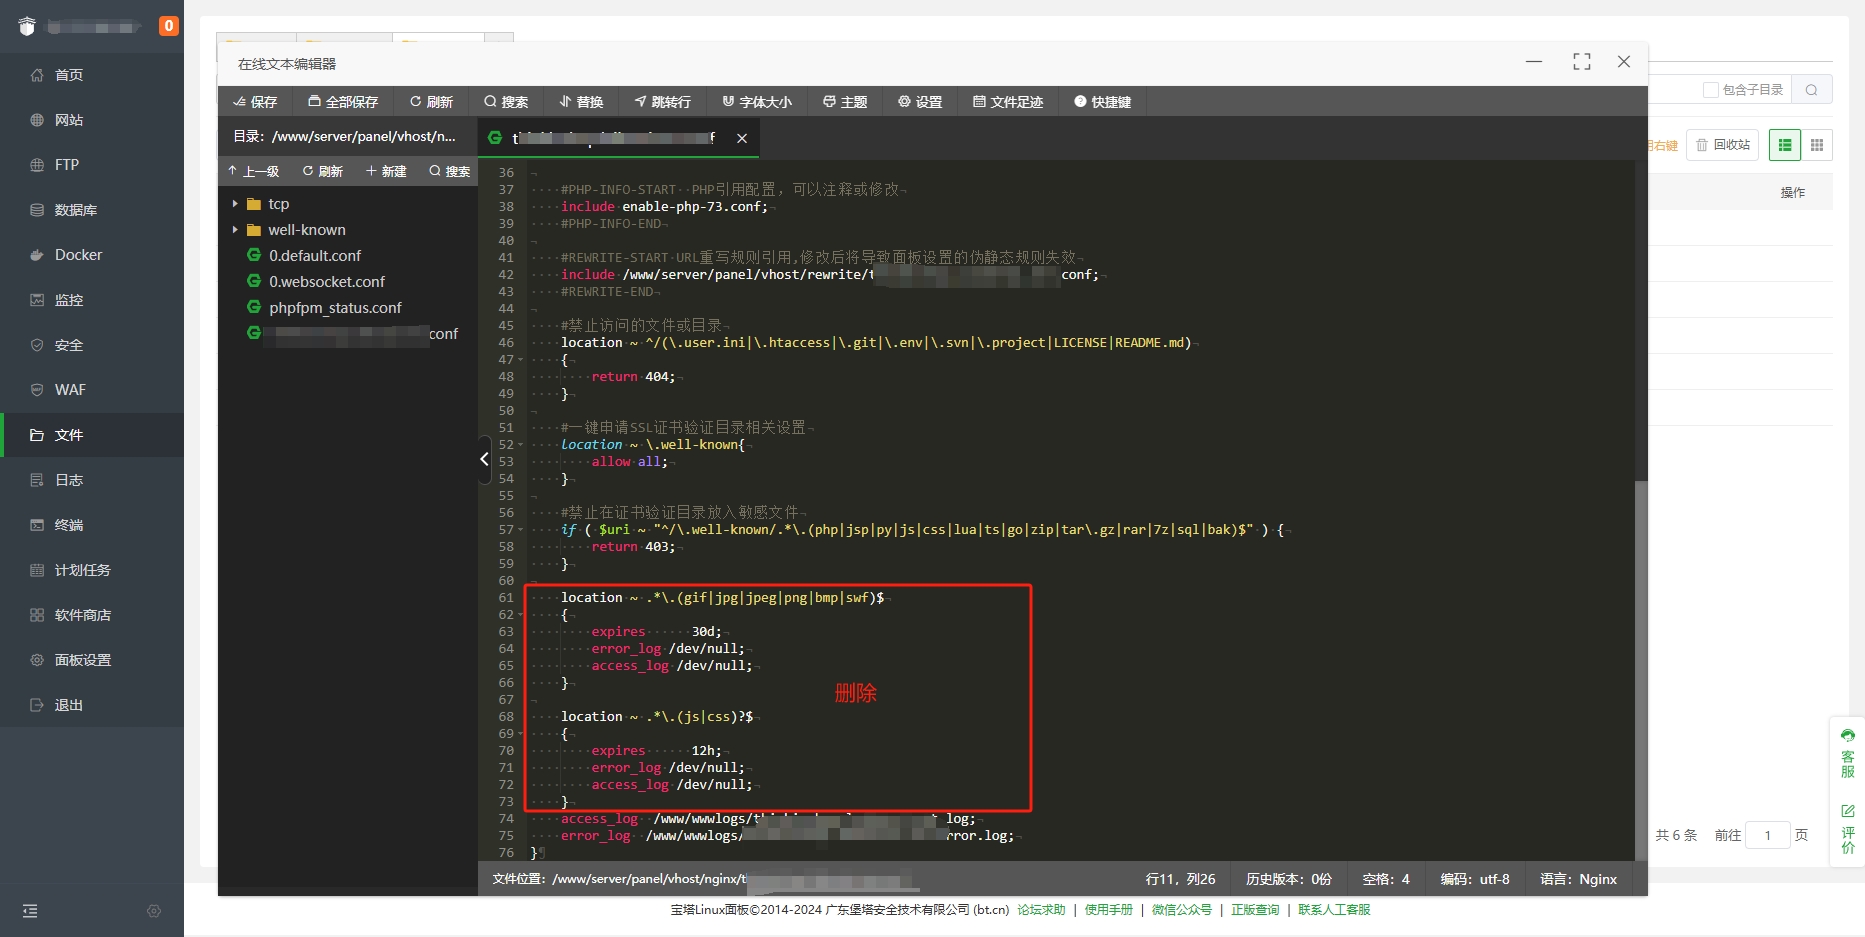Click the editor vertical scrollbar
Viewport: 1865px width, 937px height.
coord(1640,600)
